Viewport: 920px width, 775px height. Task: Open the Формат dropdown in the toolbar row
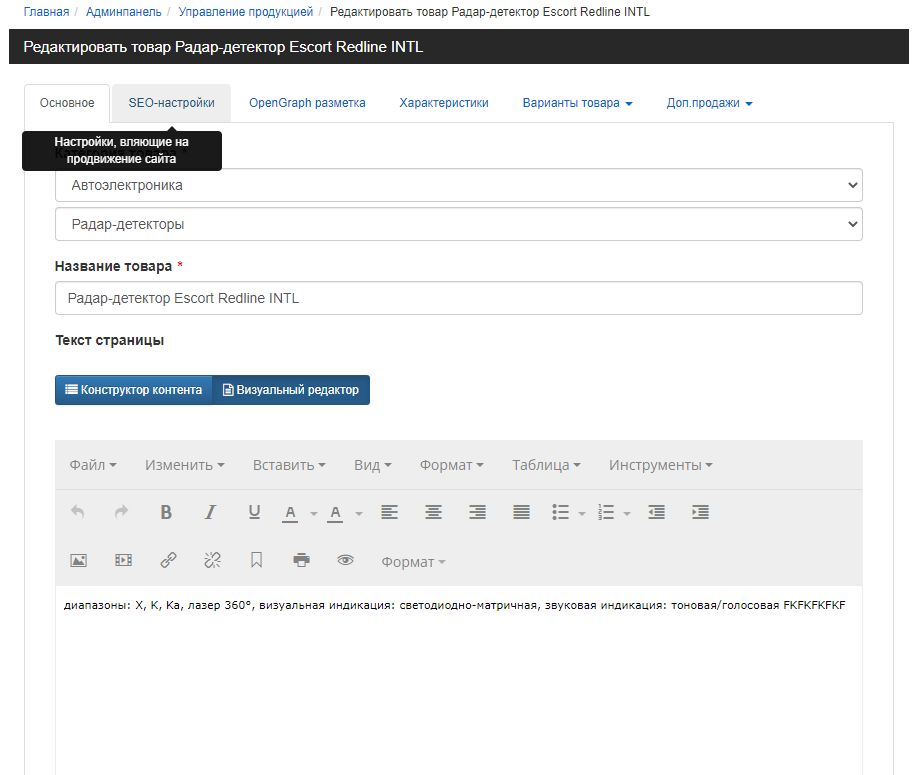tap(414, 562)
